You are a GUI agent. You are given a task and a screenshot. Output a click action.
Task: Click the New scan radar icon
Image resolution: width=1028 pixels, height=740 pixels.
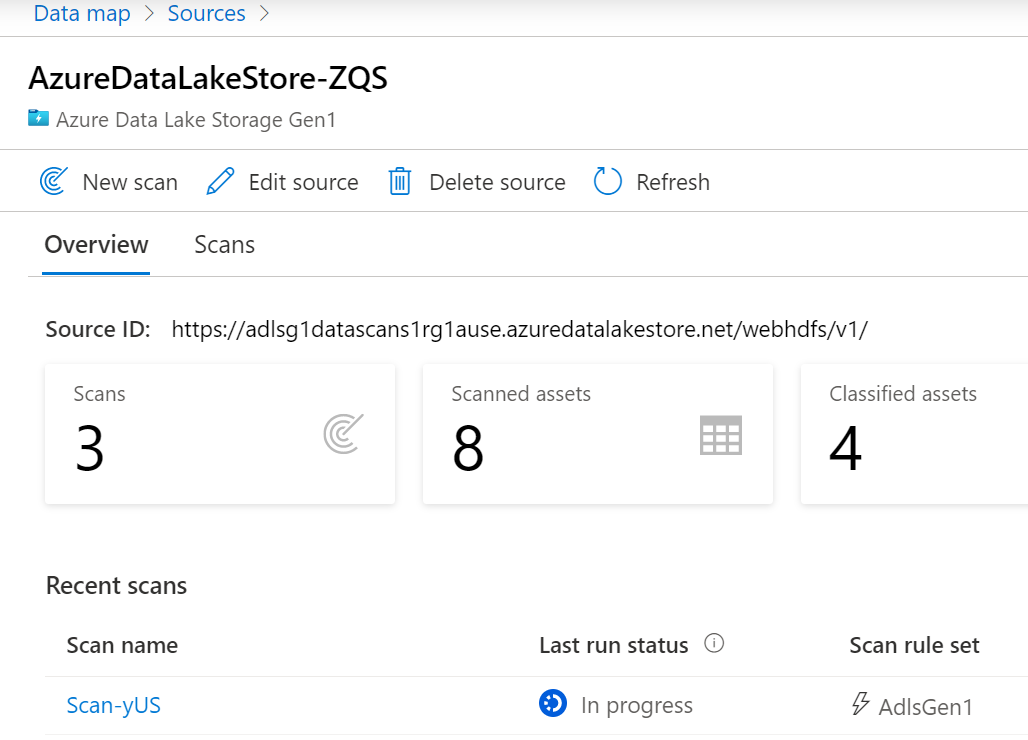tap(53, 182)
